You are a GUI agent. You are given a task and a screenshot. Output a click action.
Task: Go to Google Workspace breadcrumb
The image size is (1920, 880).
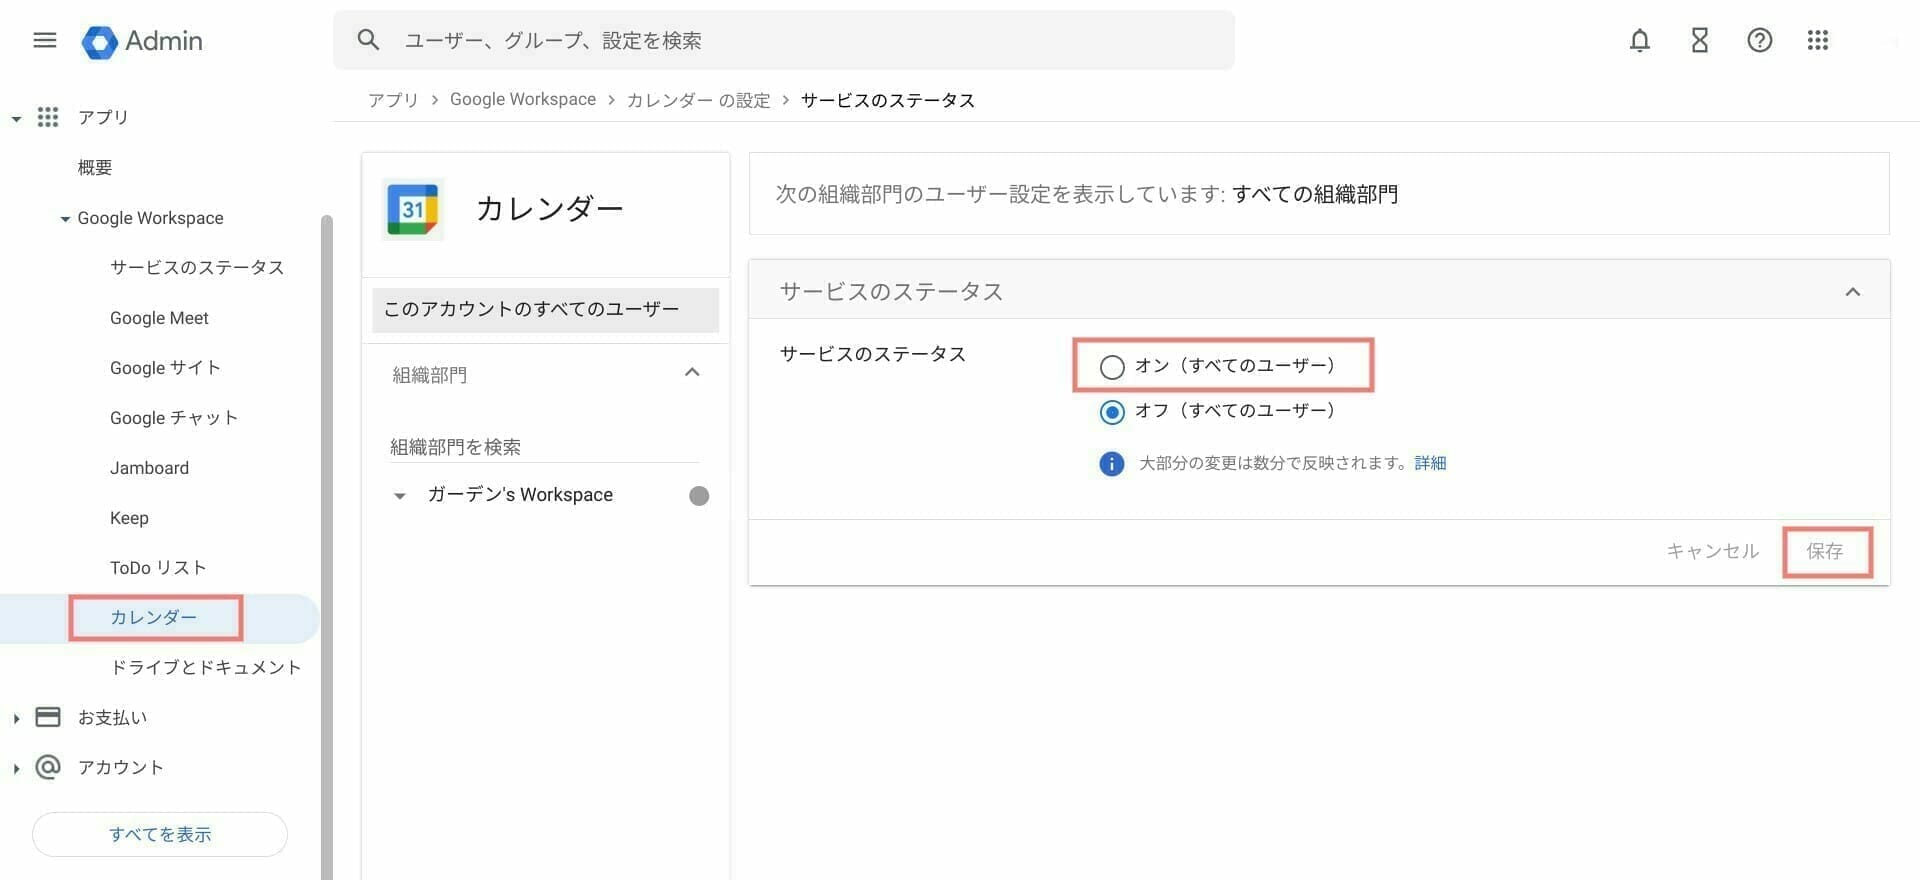click(x=523, y=100)
